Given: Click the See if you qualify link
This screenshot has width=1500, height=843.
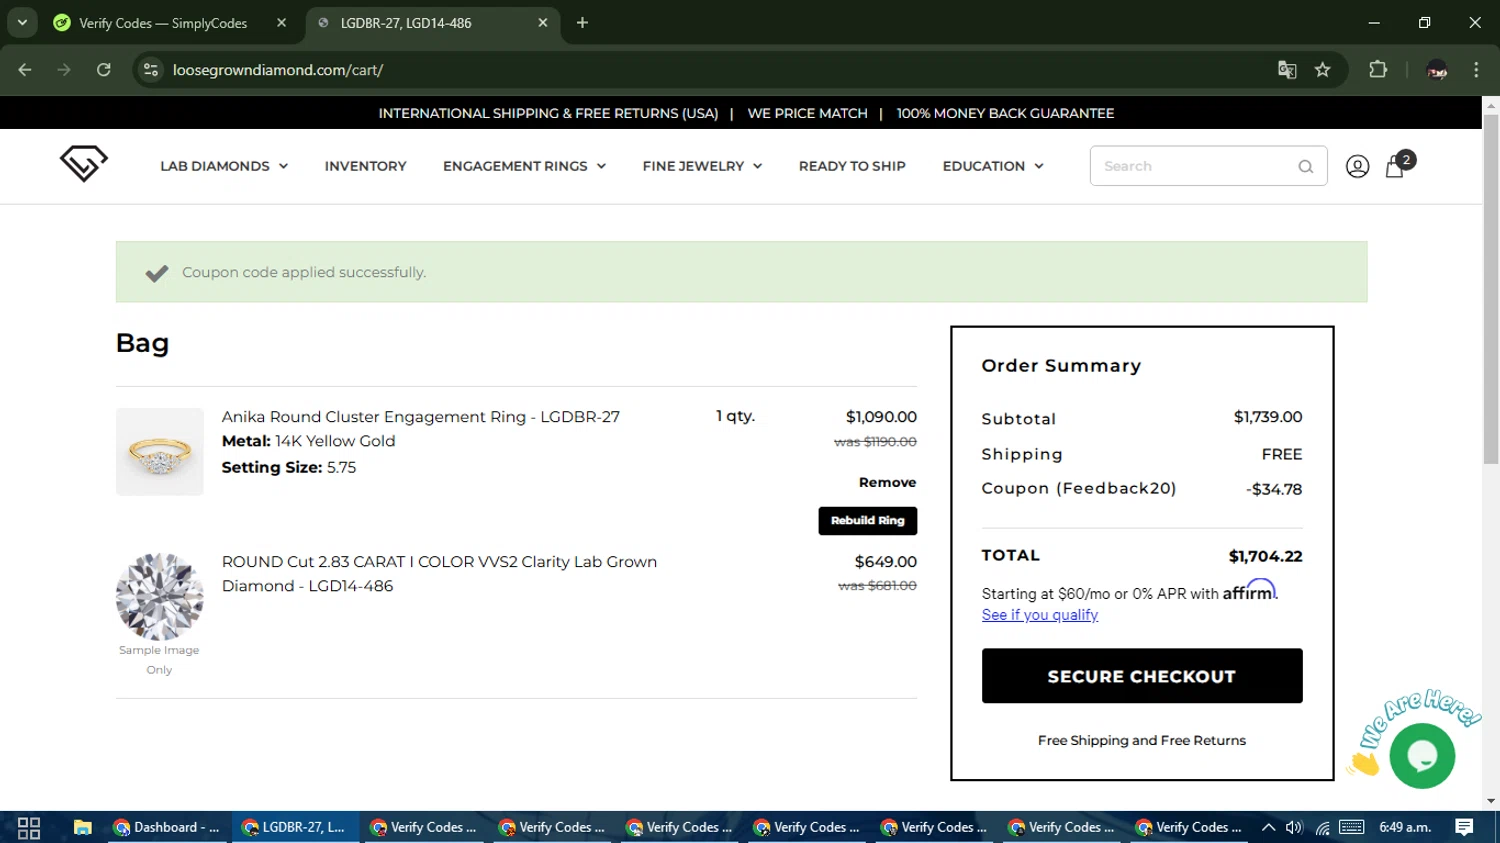Looking at the screenshot, I should pos(1040,615).
